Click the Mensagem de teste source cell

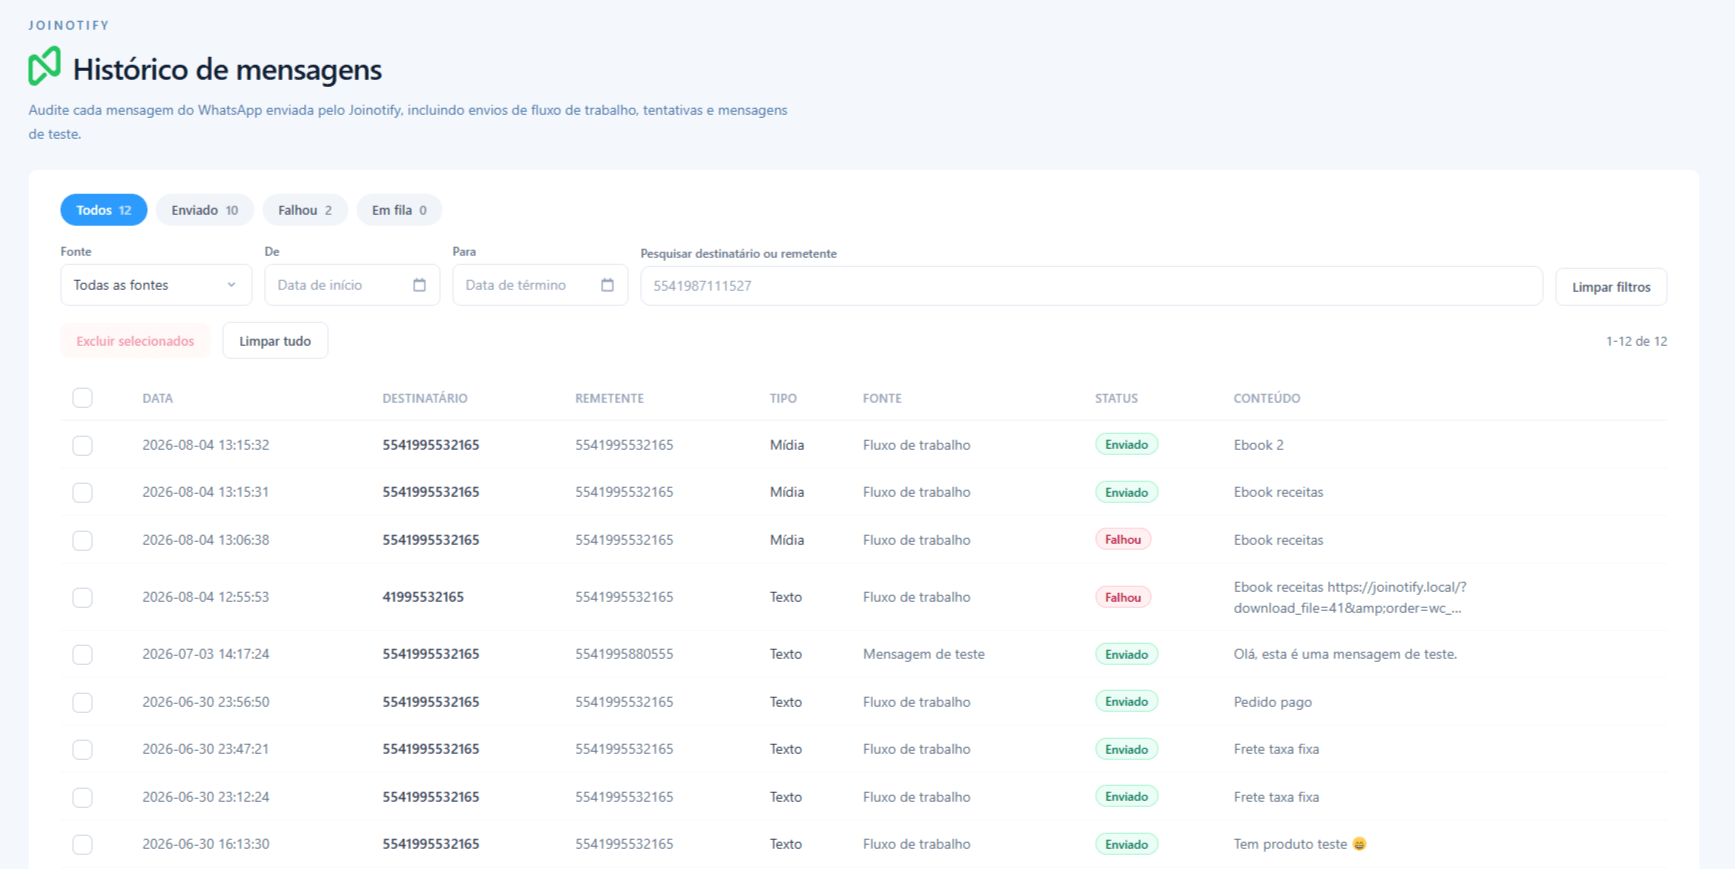pyautogui.click(x=924, y=654)
